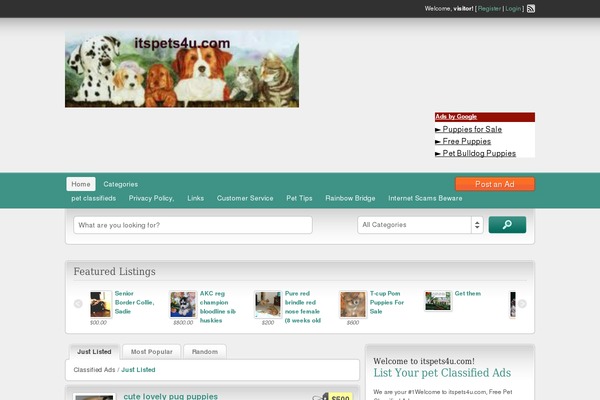The image size is (600, 400).
Task: Click the $800.00 price text
Action: [x=183, y=323]
